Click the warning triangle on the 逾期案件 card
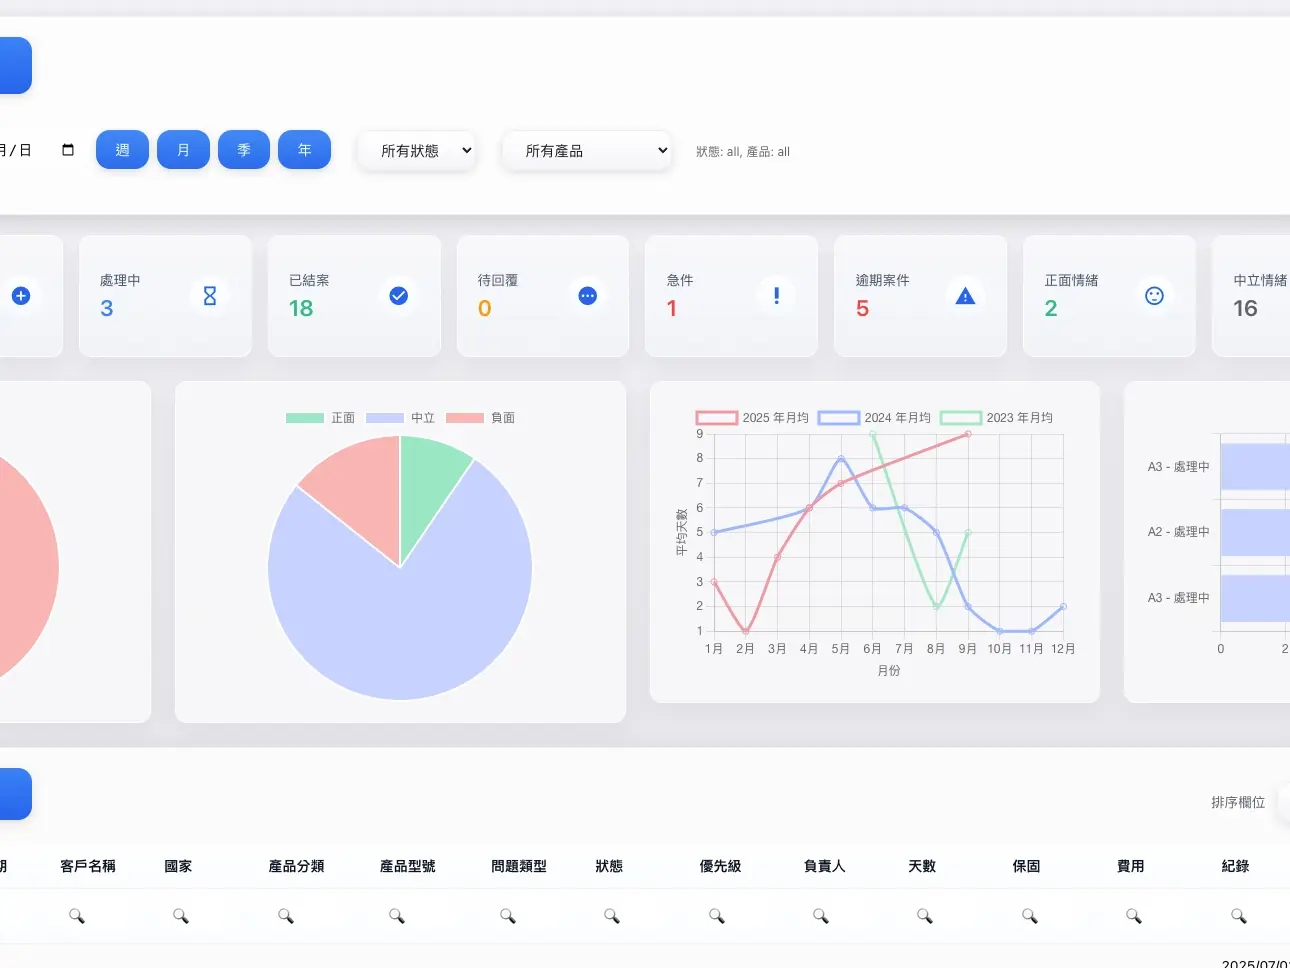Viewport: 1290px width, 968px height. [964, 295]
